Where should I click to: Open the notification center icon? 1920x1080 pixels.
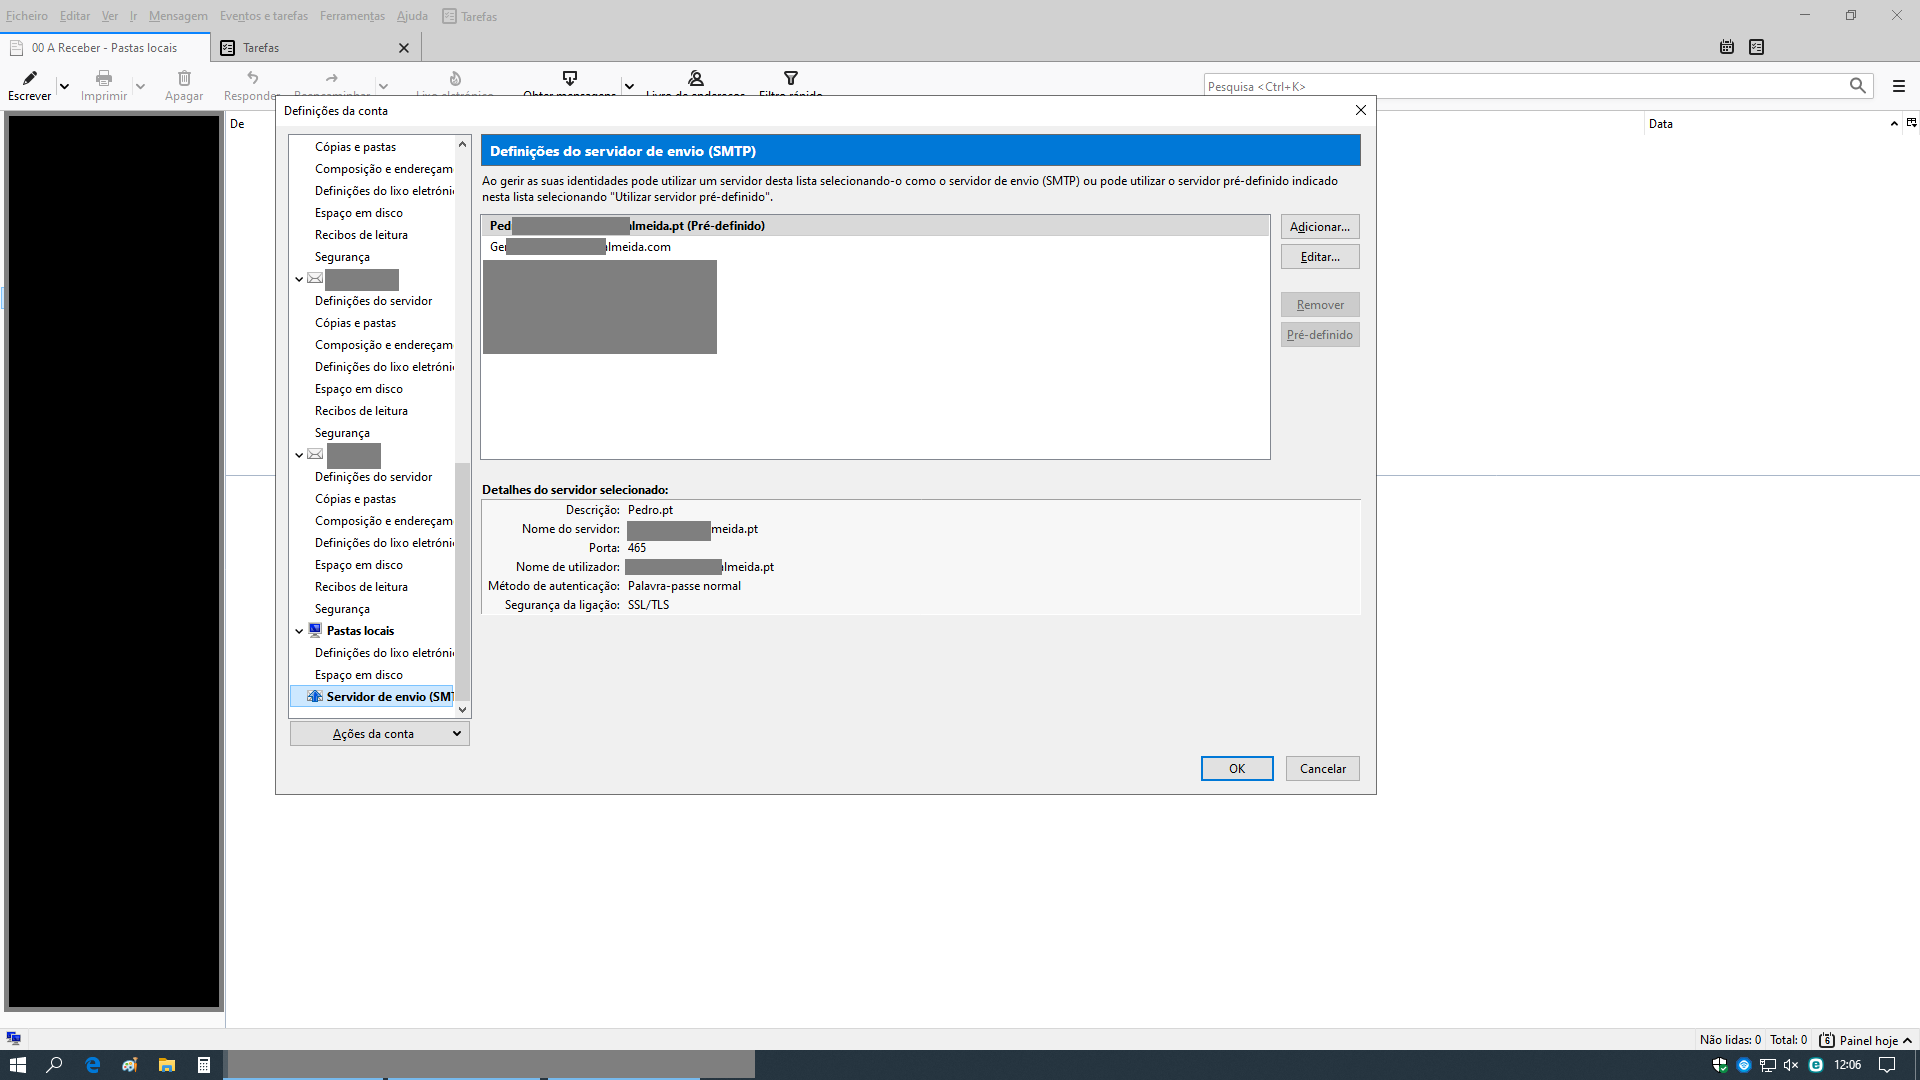tap(1887, 1065)
